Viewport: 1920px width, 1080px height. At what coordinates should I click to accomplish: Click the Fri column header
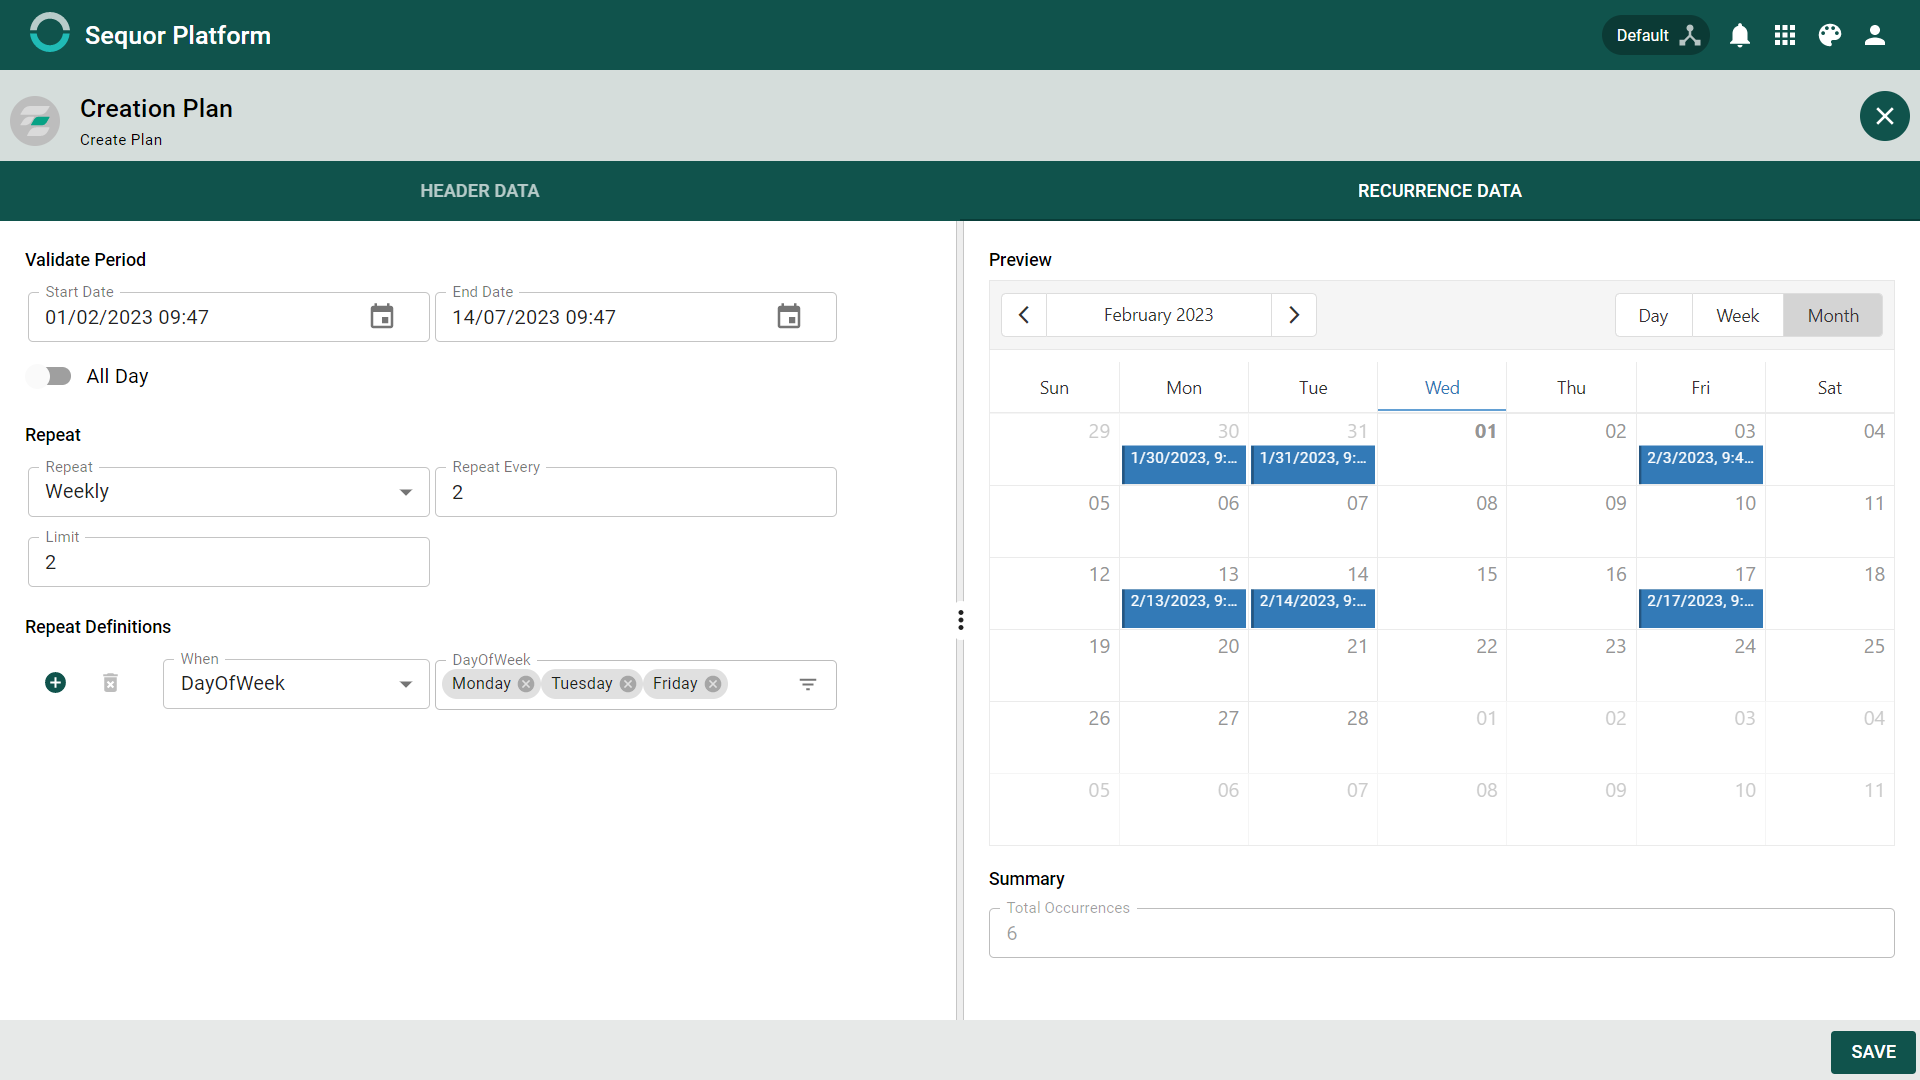1700,388
